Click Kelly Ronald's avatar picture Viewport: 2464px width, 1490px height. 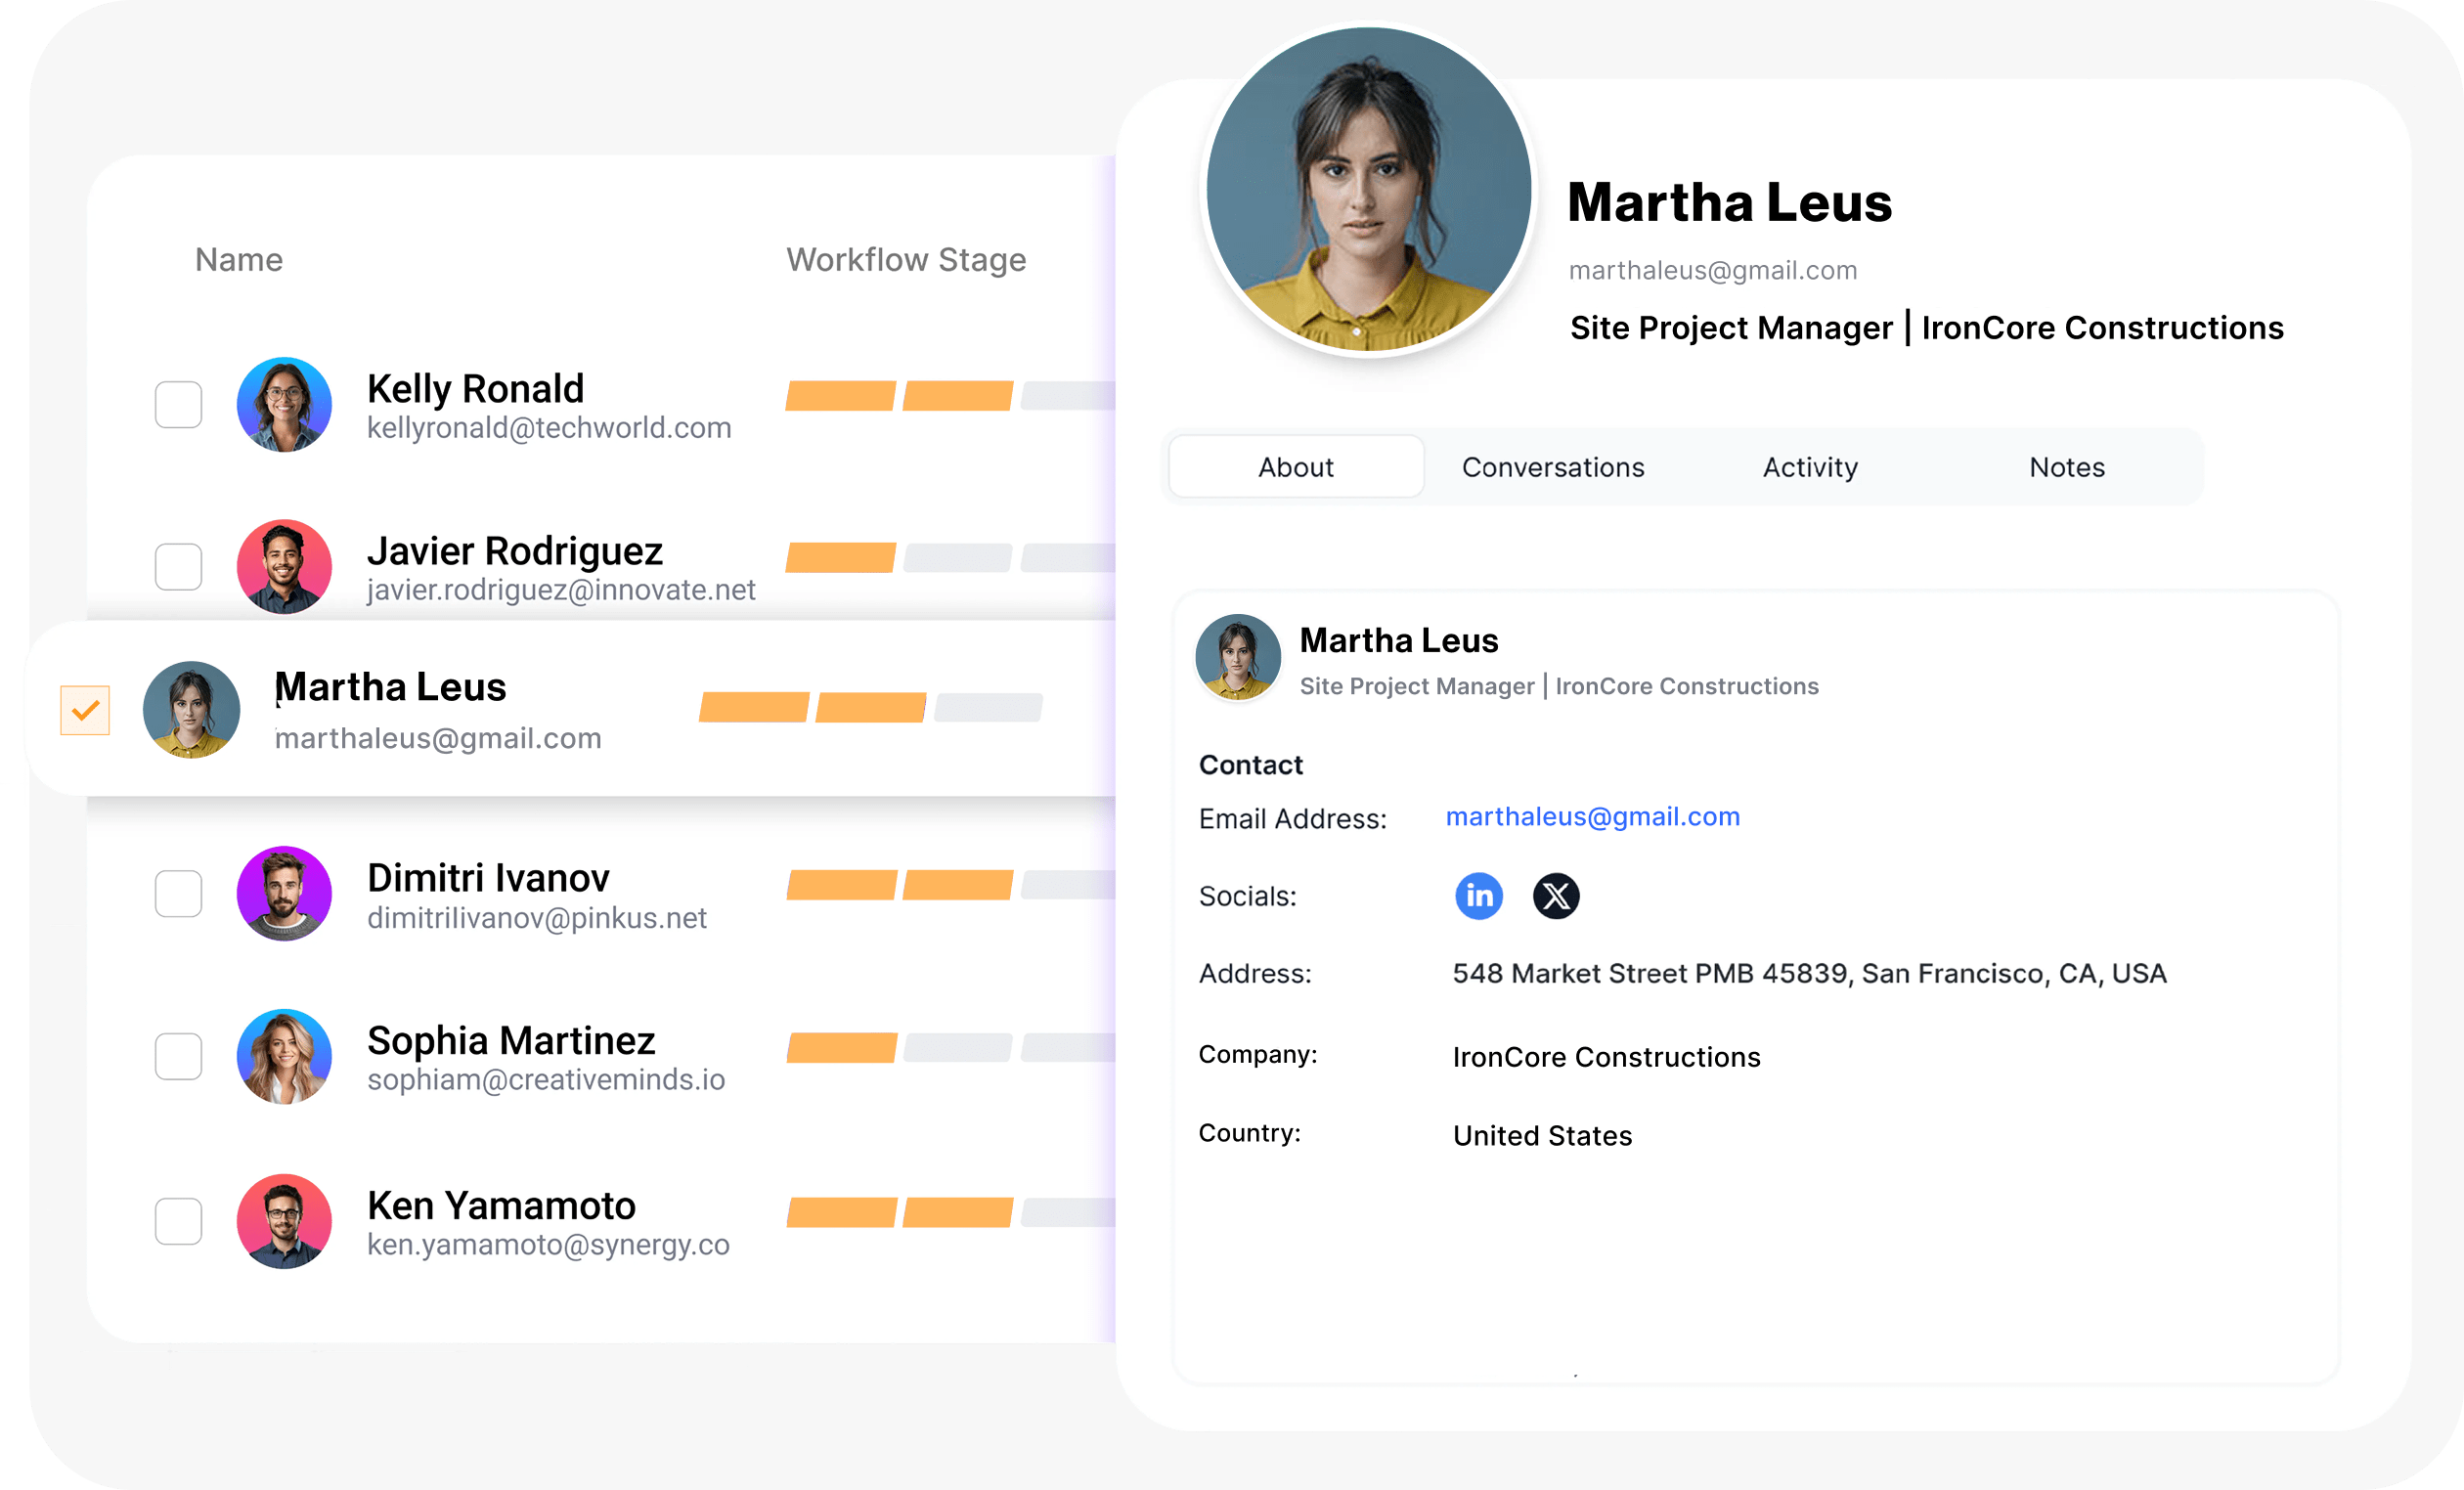[x=284, y=405]
